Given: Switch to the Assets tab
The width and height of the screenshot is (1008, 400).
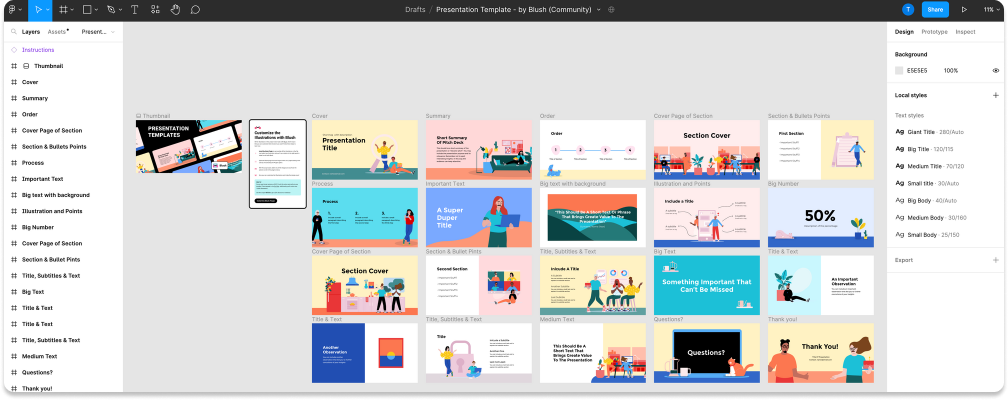Looking at the screenshot, I should tap(57, 32).
